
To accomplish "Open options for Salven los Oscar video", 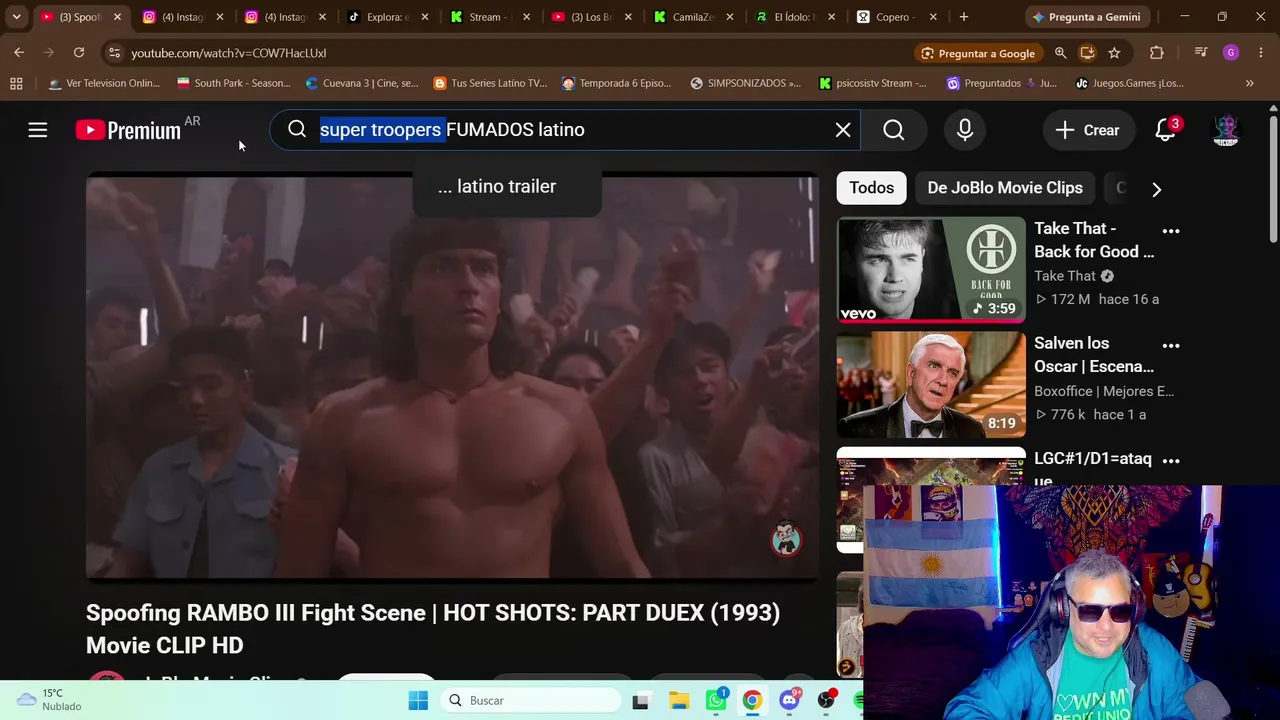I will click(x=1171, y=346).
